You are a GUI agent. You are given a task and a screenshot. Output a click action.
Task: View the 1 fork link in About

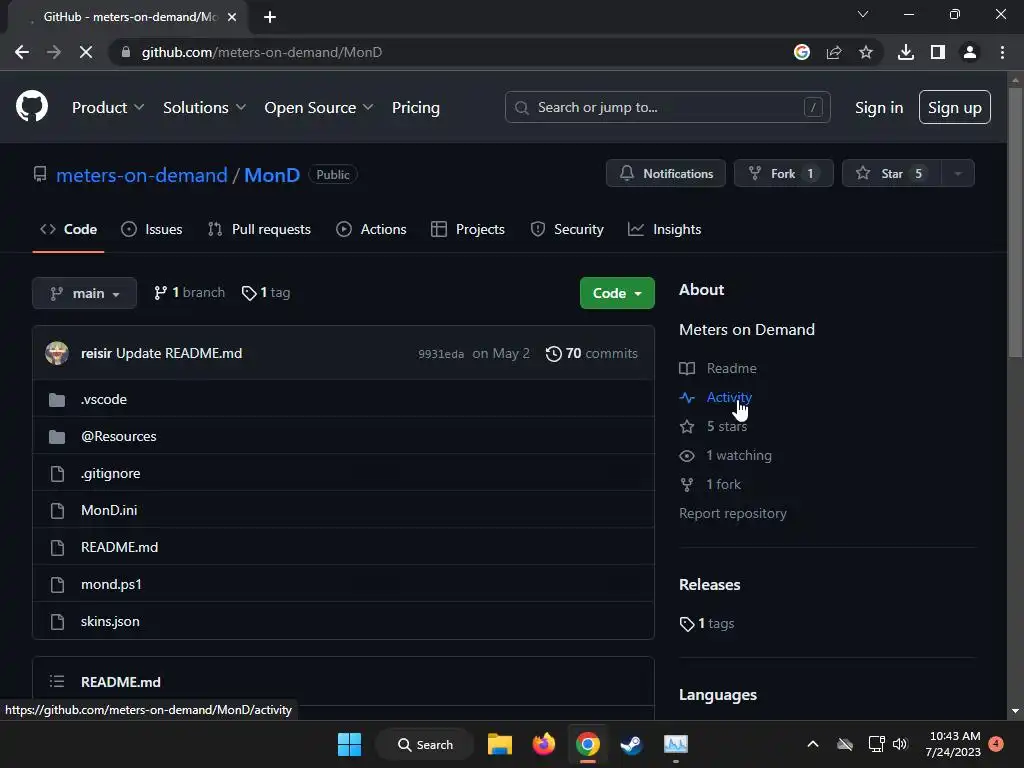point(723,485)
